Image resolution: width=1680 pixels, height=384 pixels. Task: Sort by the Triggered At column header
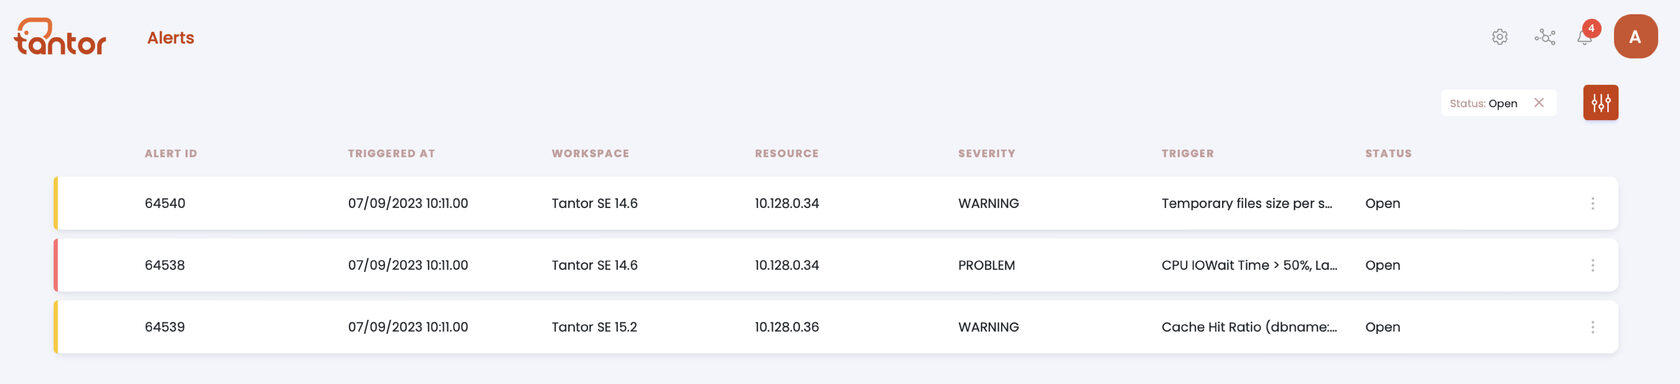(x=391, y=153)
